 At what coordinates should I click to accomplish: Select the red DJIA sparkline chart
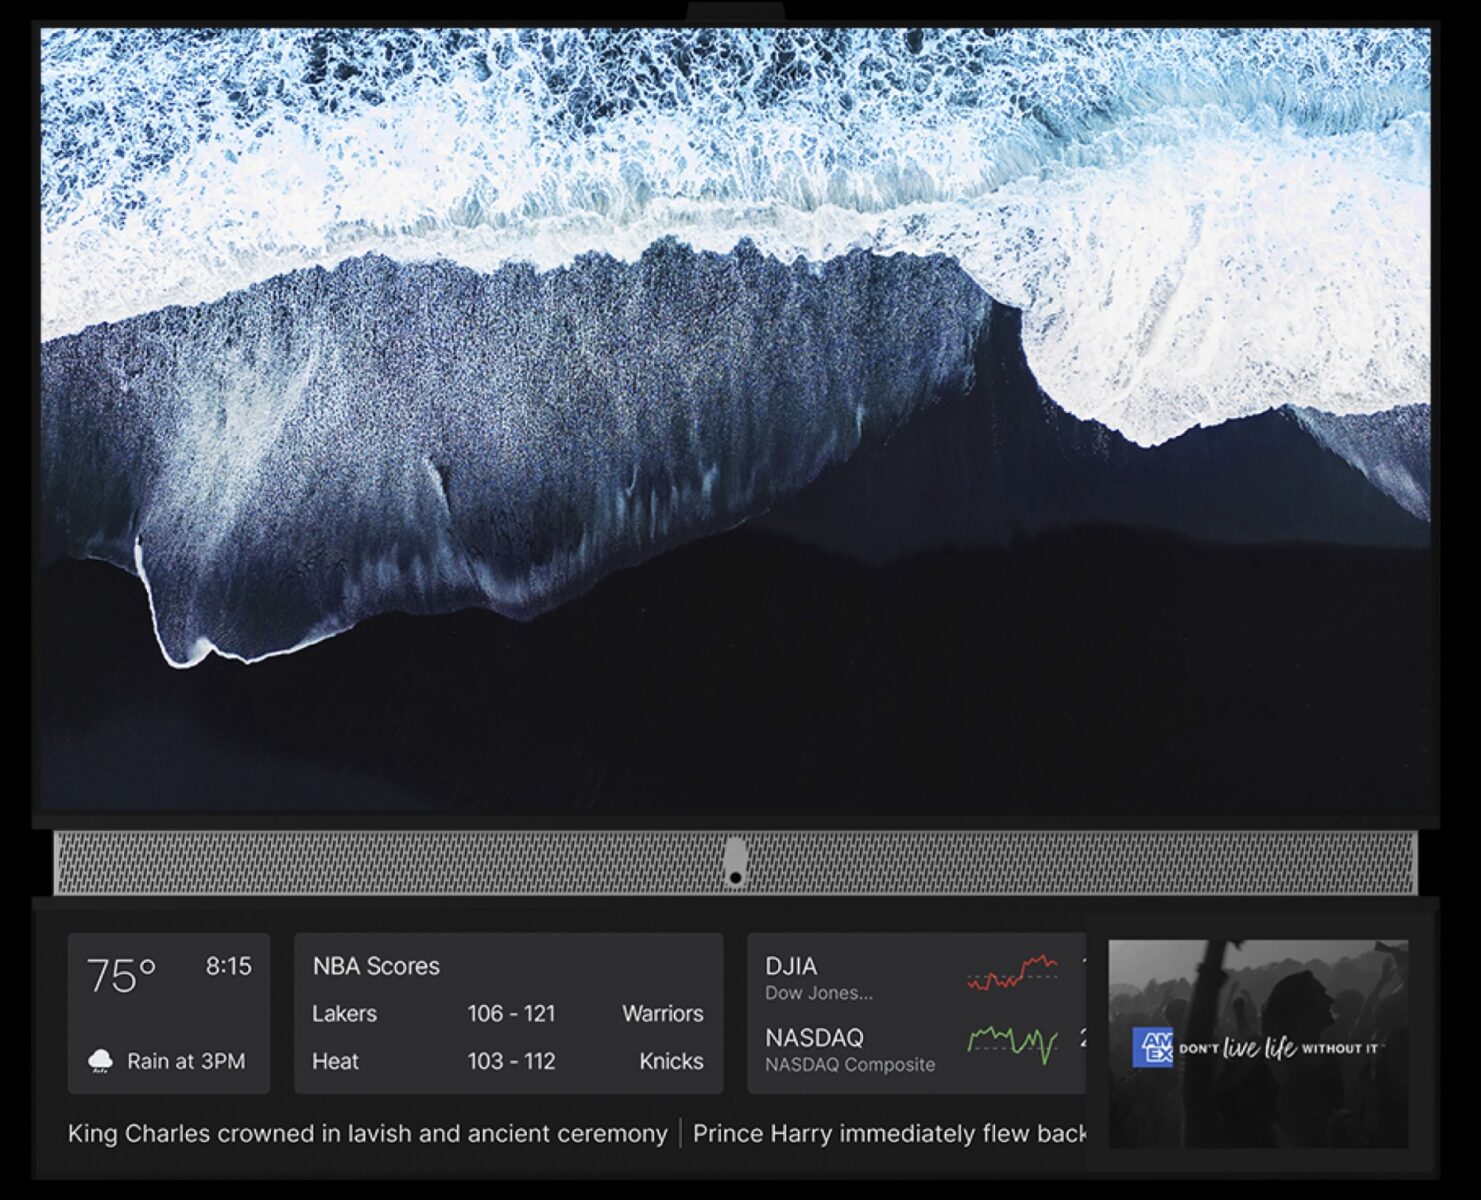pyautogui.click(x=1012, y=973)
